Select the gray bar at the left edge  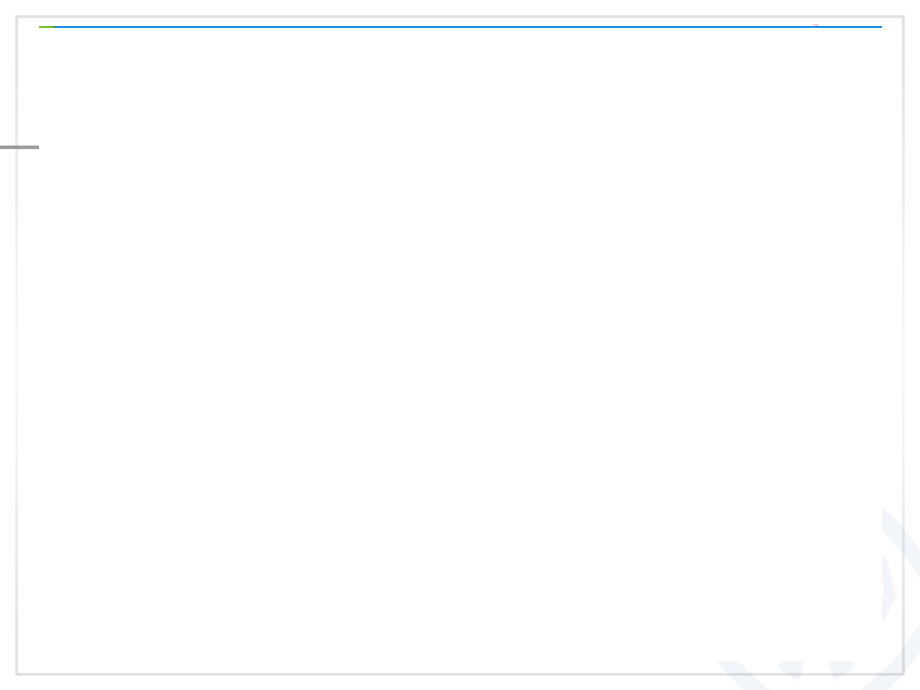point(19,147)
